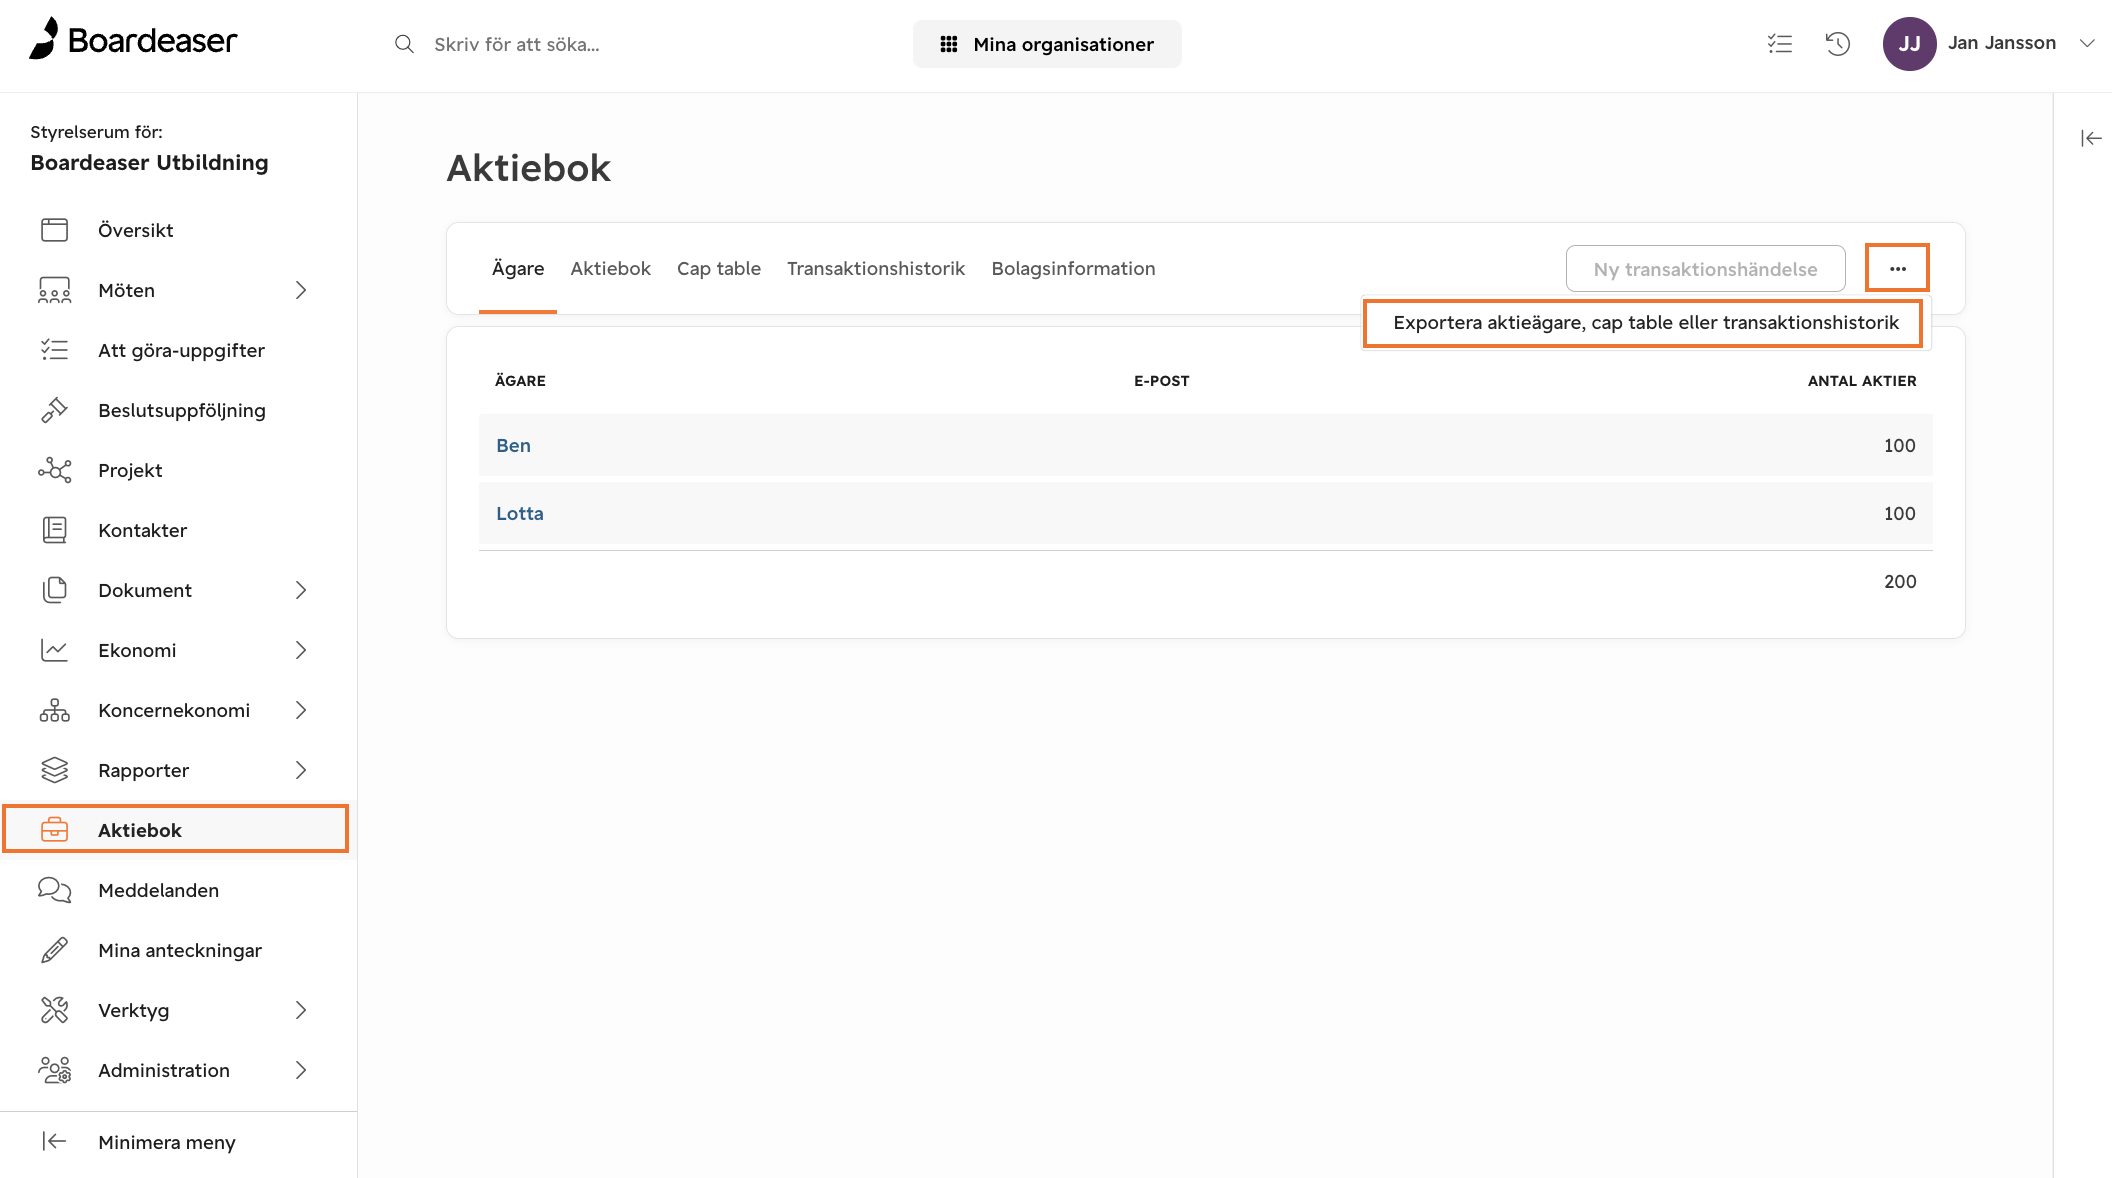2112x1178 pixels.
Task: Open Mina anteckningar label in sidebar
Action: tap(180, 950)
